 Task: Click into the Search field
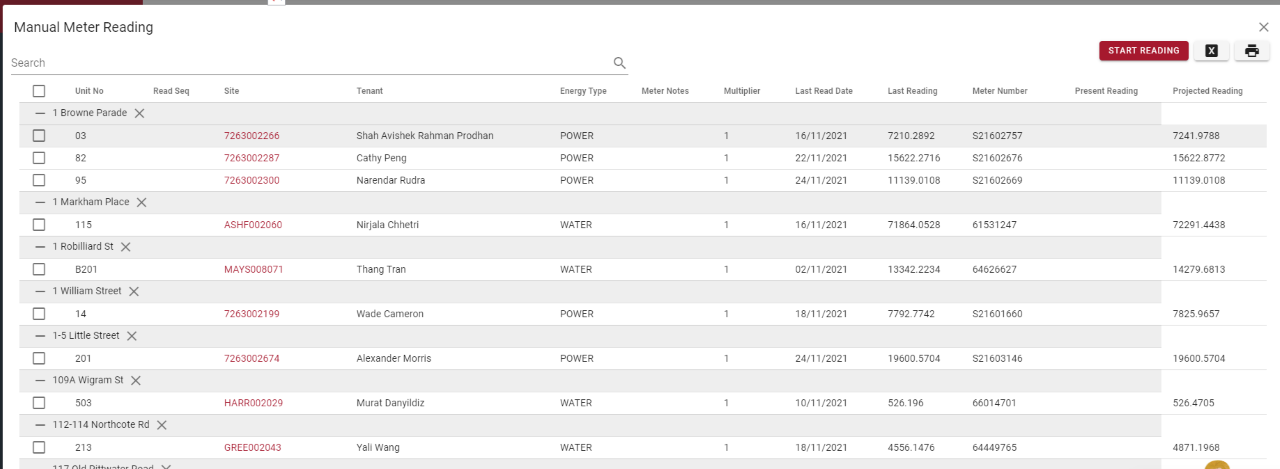[300, 63]
